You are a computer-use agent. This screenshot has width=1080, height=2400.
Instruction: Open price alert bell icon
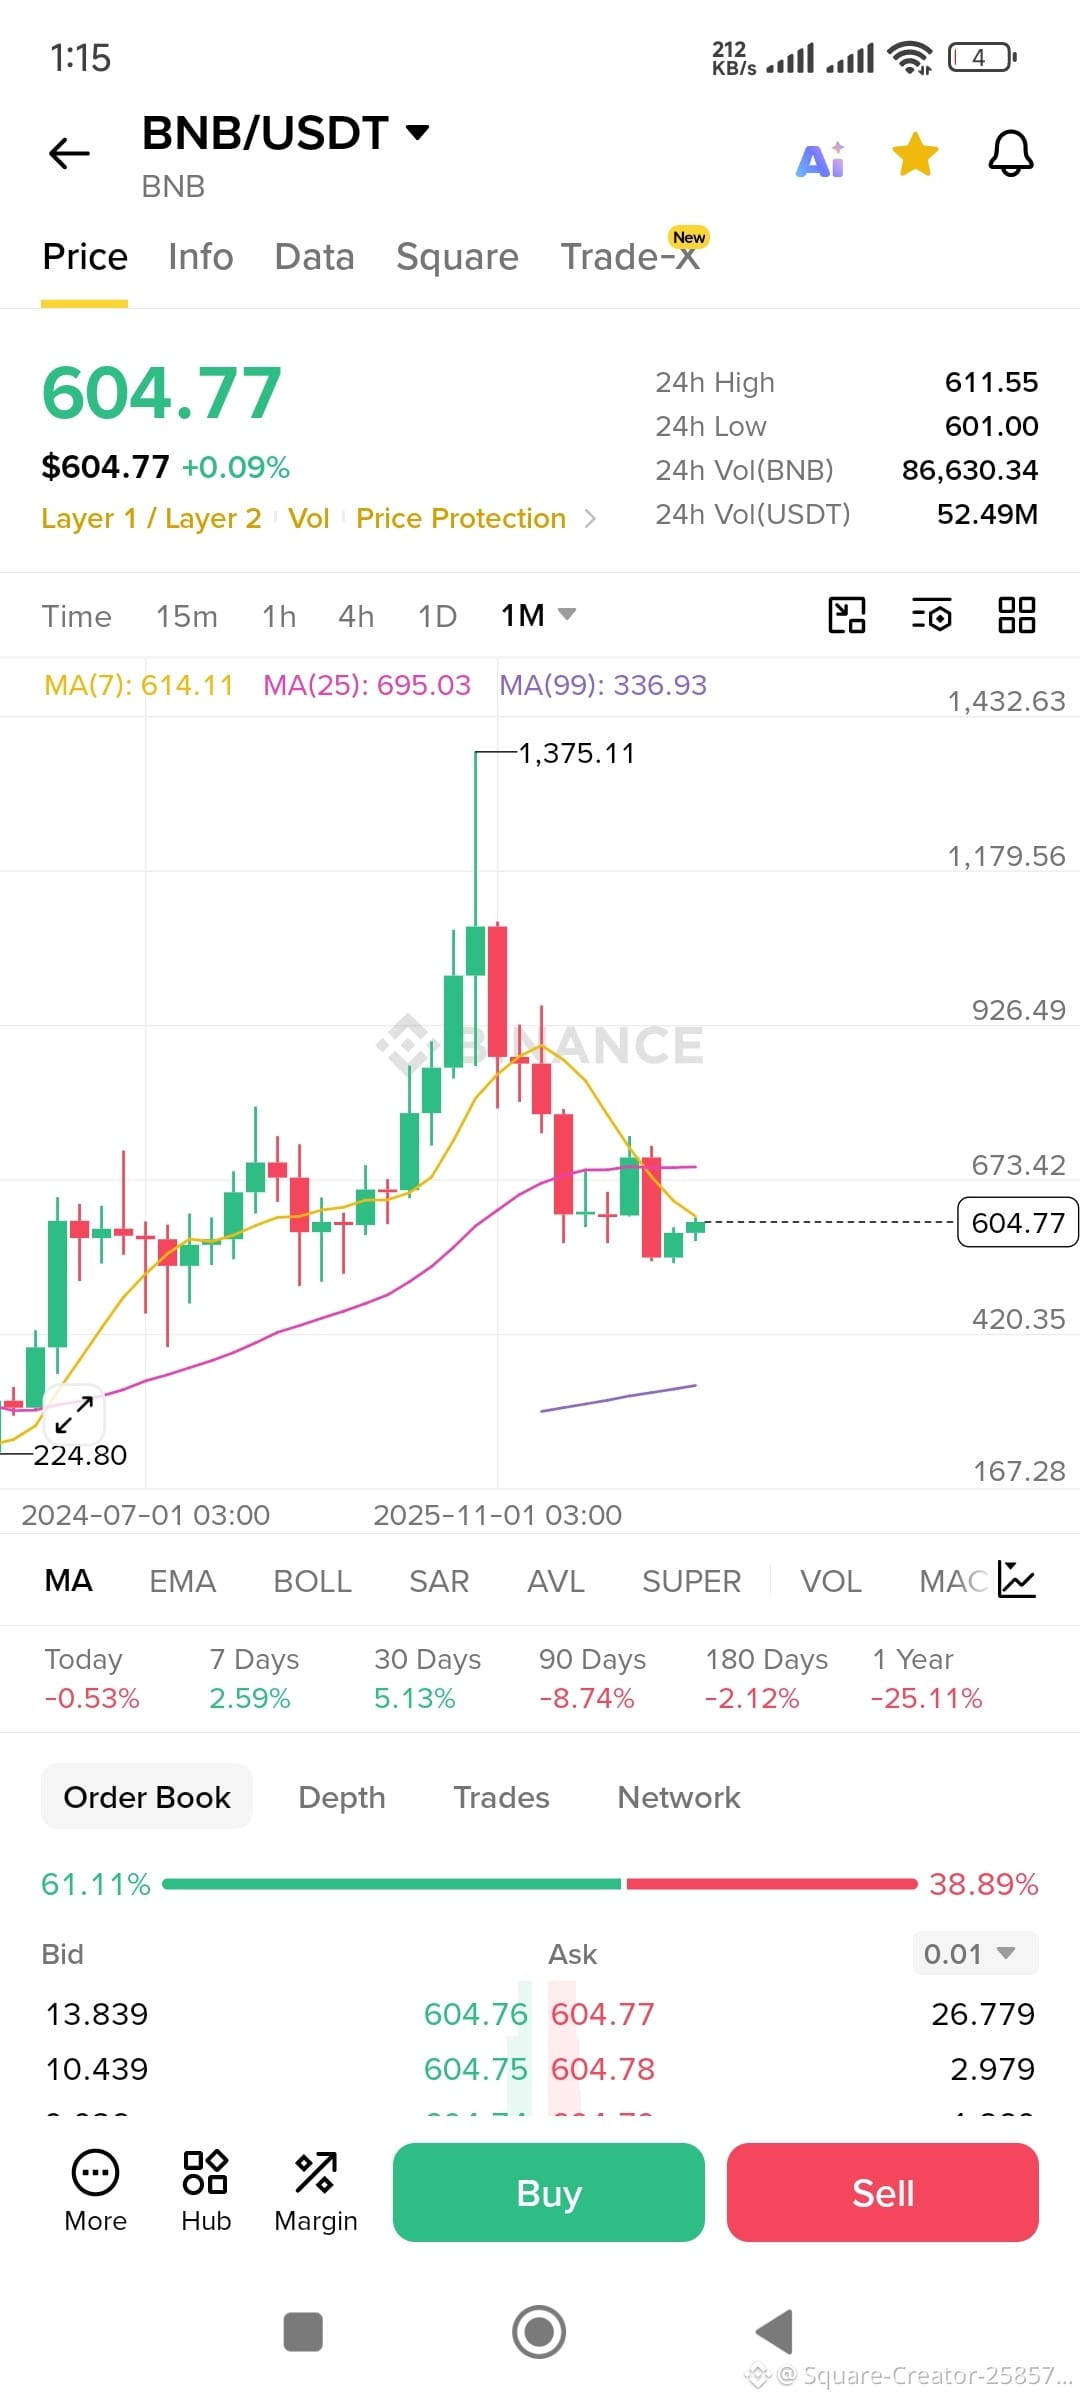(x=1010, y=154)
